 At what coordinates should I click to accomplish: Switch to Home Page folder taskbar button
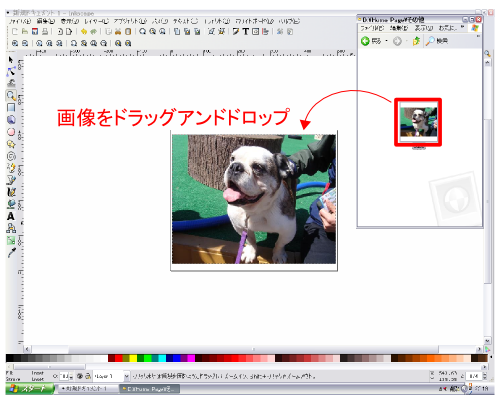point(149,389)
